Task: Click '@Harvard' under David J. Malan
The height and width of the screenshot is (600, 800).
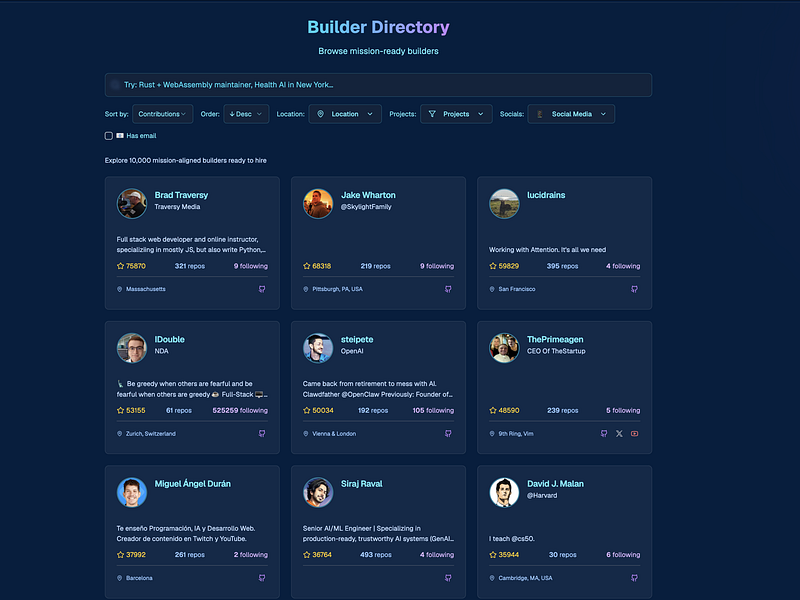Action: (x=542, y=495)
